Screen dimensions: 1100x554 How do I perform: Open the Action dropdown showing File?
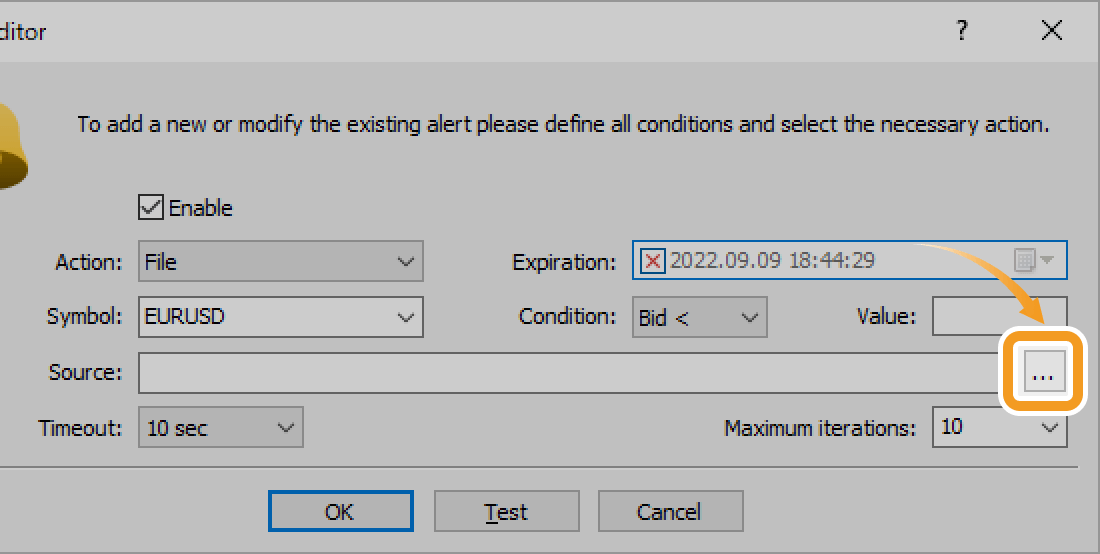tap(281, 262)
